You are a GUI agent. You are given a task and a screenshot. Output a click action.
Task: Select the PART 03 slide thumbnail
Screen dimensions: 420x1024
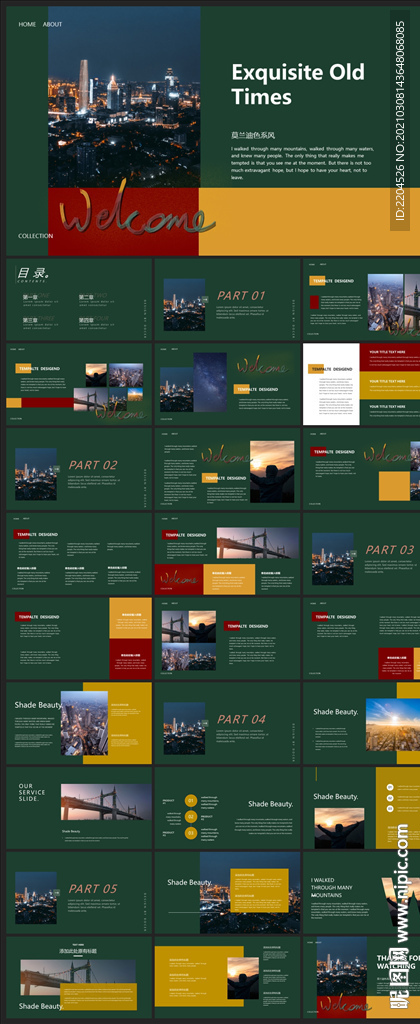[361, 553]
